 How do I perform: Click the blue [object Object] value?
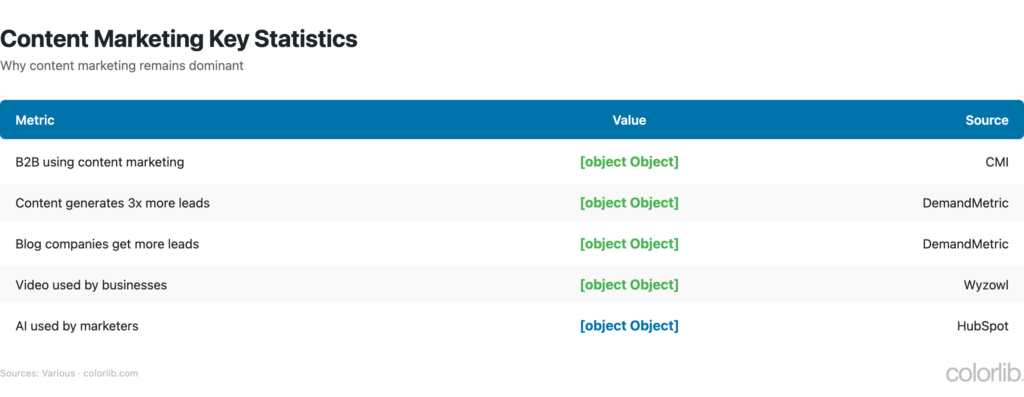[x=629, y=326]
